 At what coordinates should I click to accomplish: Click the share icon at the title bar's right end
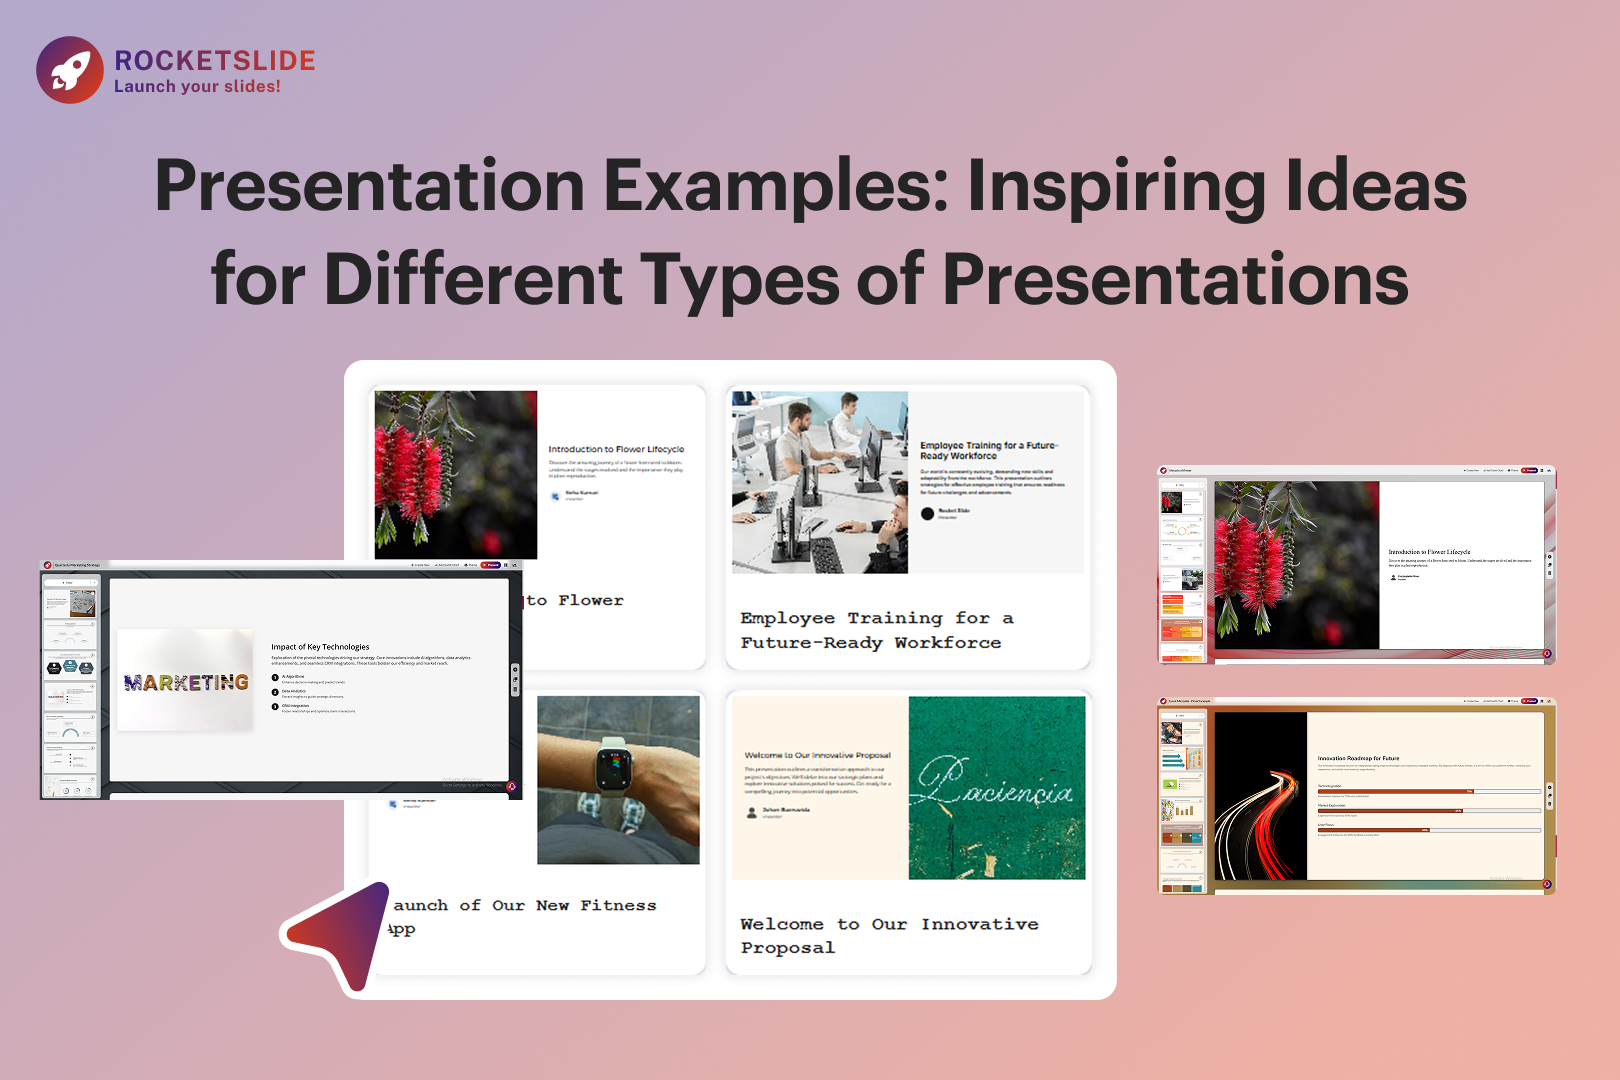point(514,564)
